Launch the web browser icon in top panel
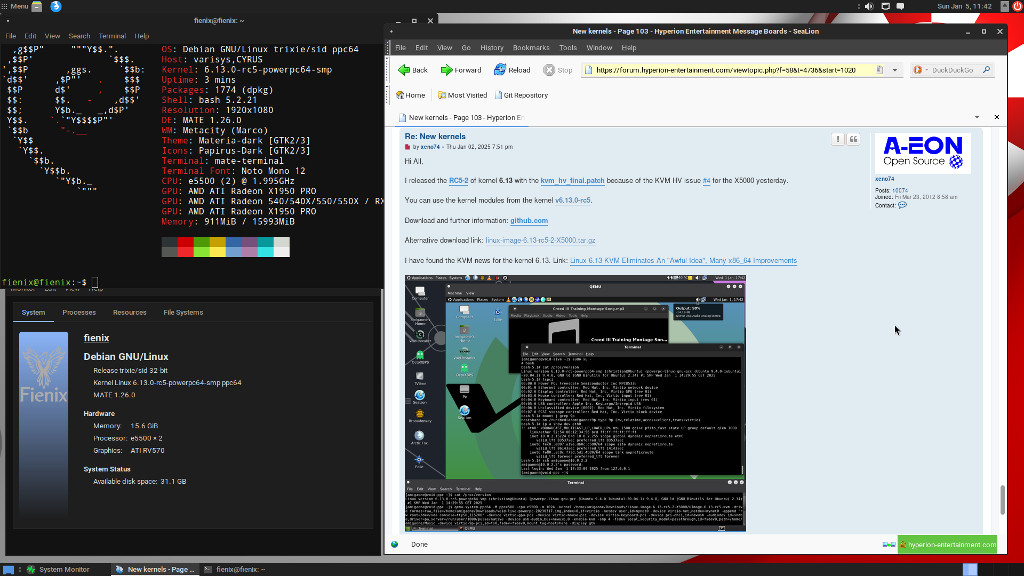The height and width of the screenshot is (576, 1024). coord(56,7)
